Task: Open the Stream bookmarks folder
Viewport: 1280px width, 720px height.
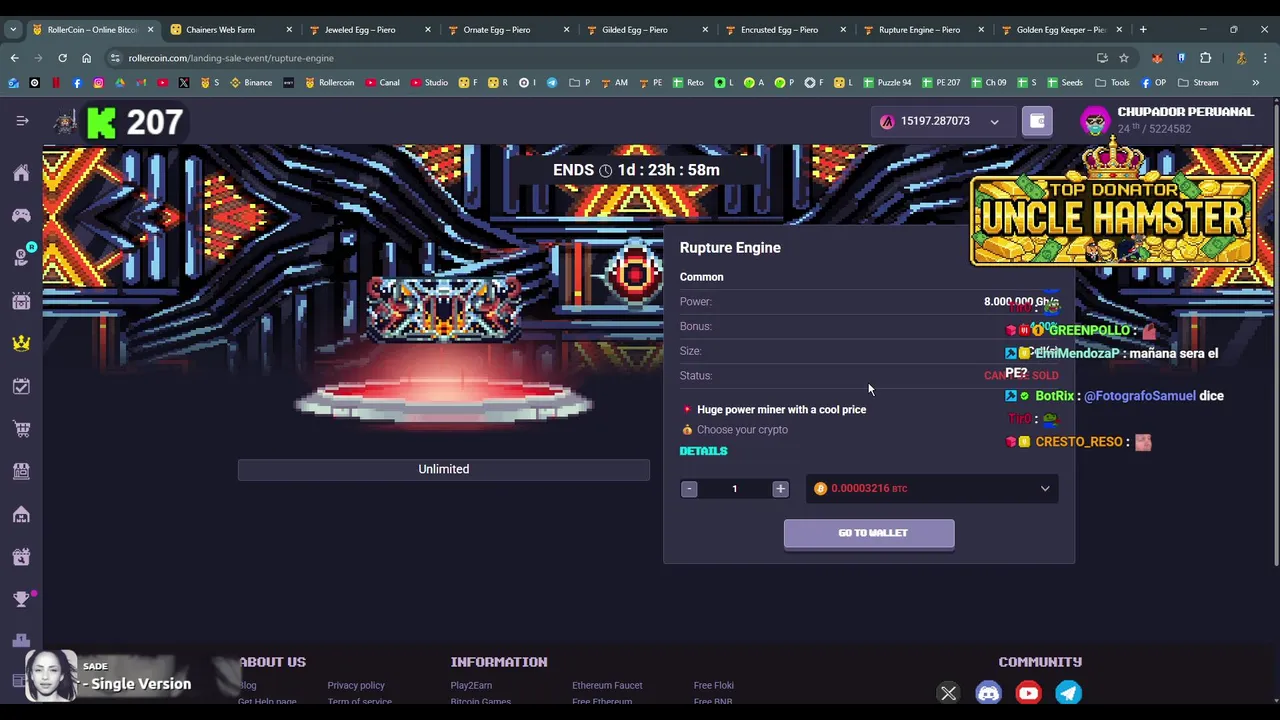Action: (x=1198, y=82)
